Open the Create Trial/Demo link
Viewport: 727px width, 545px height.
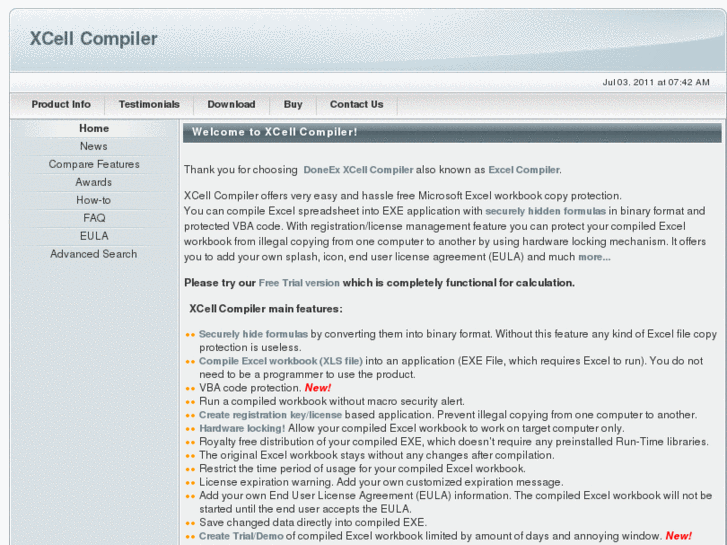pyautogui.click(x=241, y=536)
